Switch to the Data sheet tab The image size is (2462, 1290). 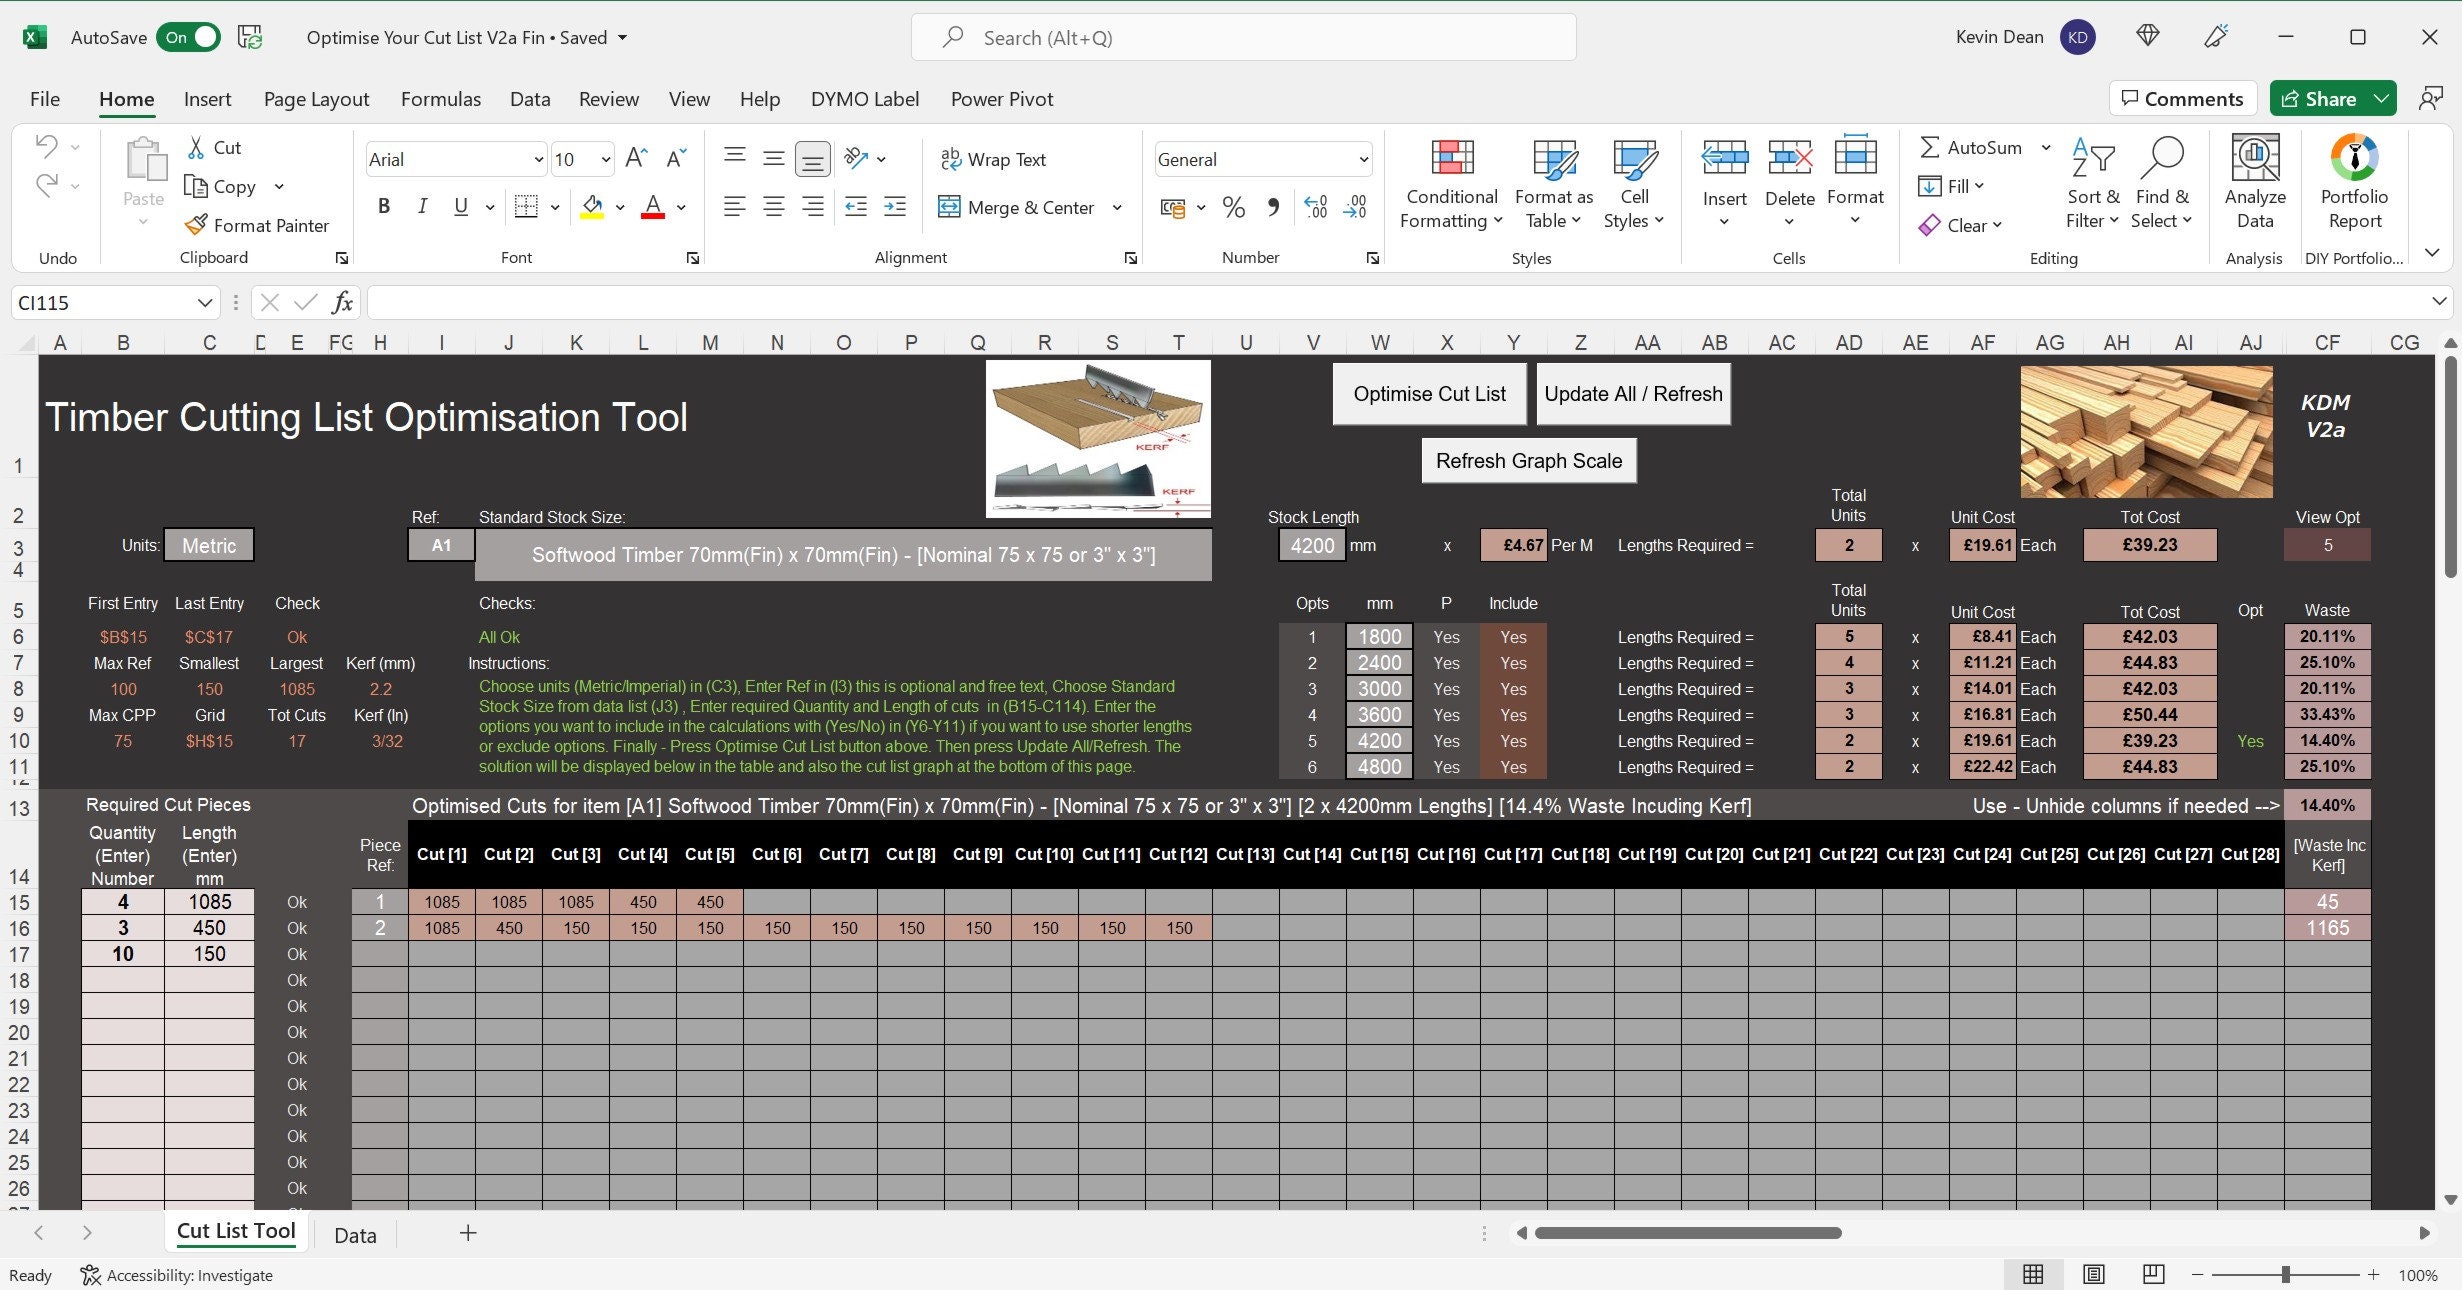pyautogui.click(x=355, y=1235)
